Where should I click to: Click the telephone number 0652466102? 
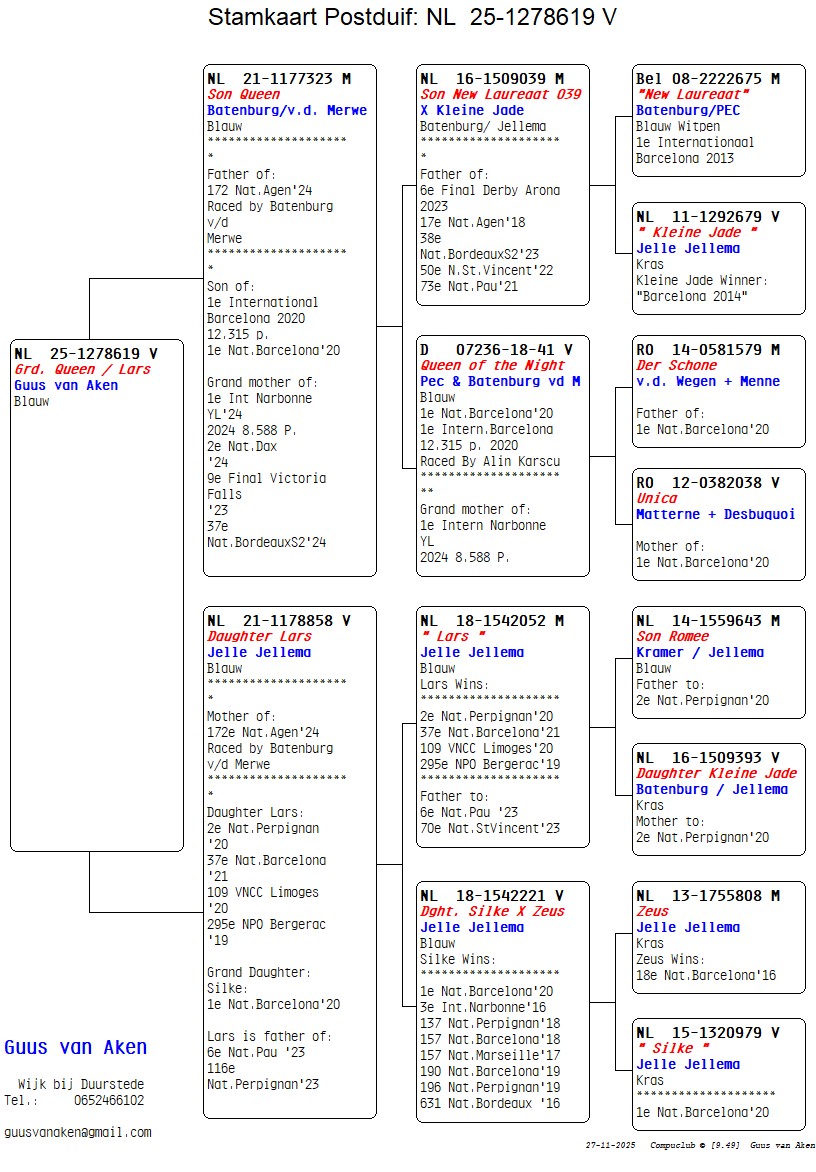point(108,1100)
